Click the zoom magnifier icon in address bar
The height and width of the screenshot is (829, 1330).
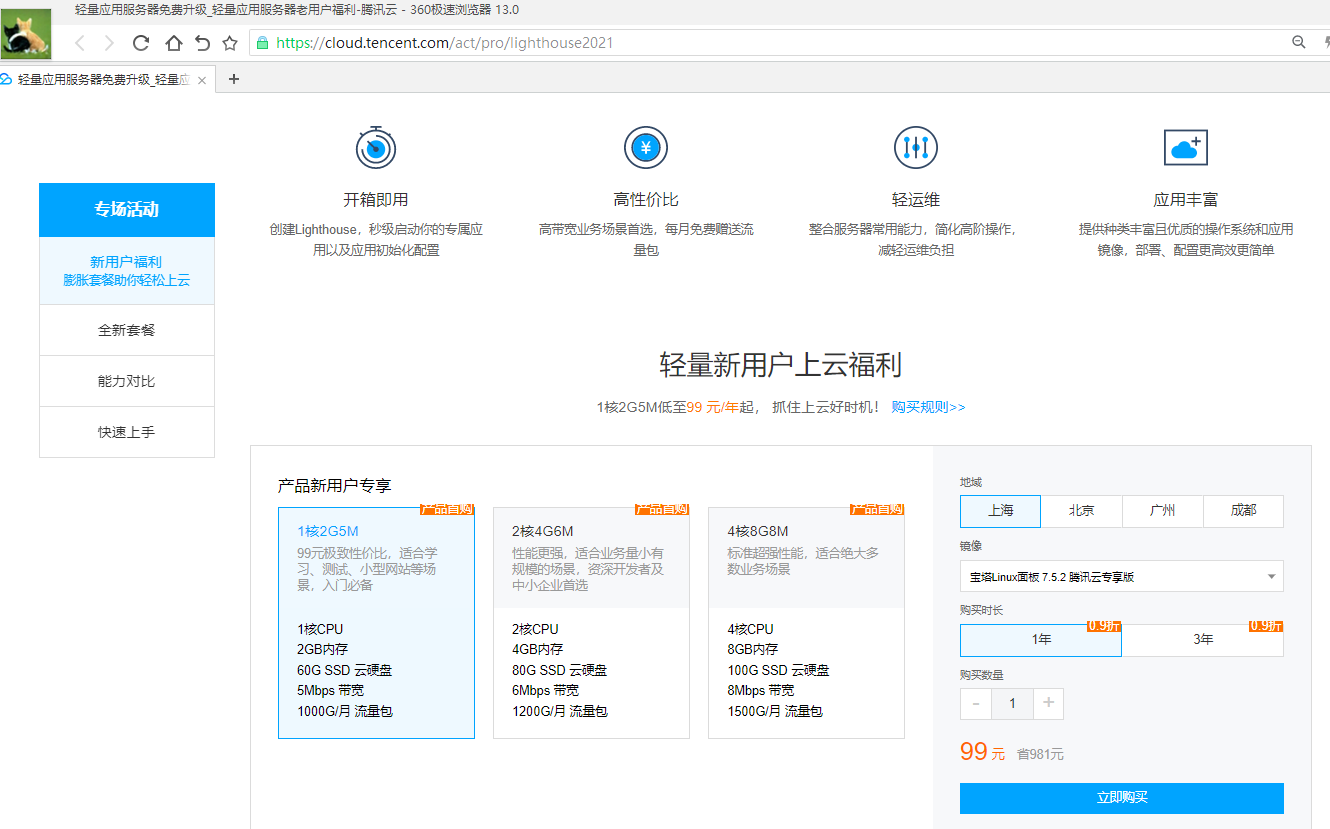[1299, 42]
